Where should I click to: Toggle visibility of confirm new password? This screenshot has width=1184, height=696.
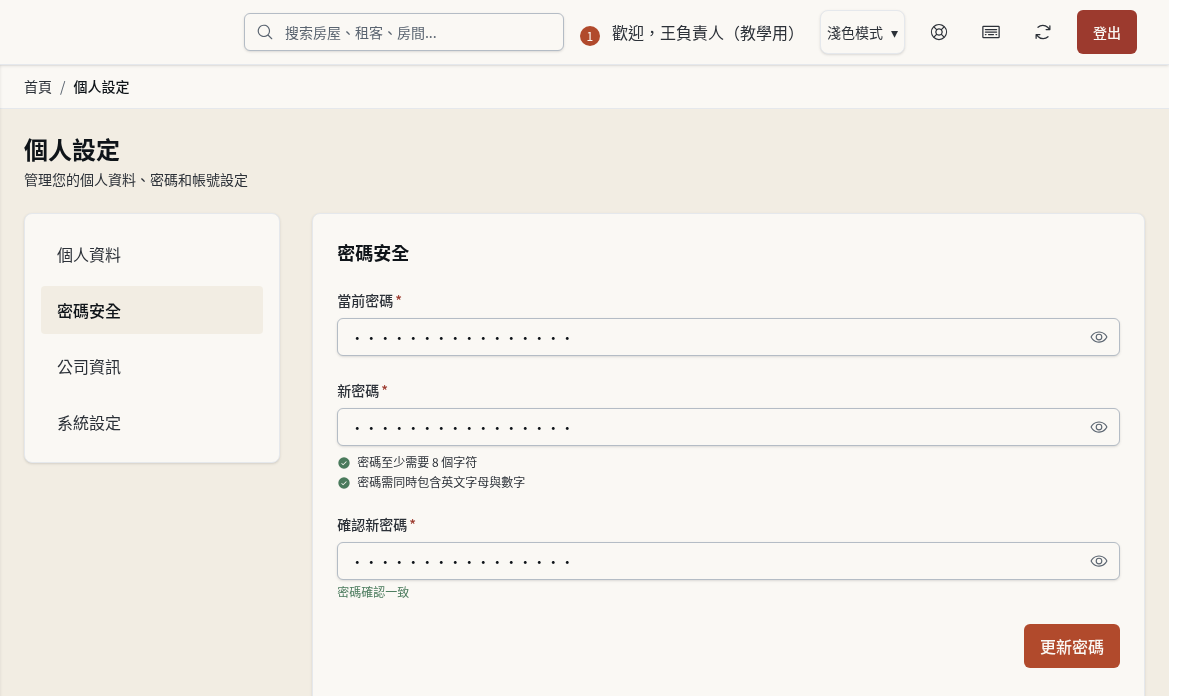(1099, 561)
